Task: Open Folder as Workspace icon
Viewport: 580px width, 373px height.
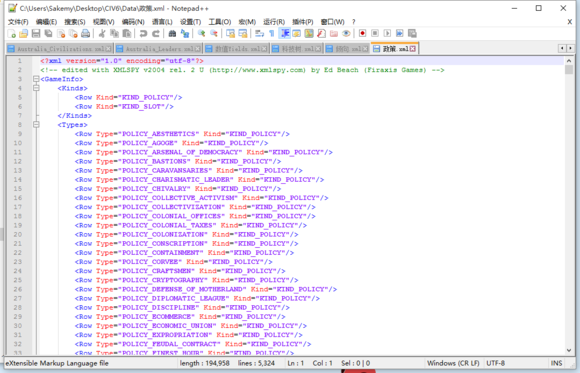Action: (334, 34)
